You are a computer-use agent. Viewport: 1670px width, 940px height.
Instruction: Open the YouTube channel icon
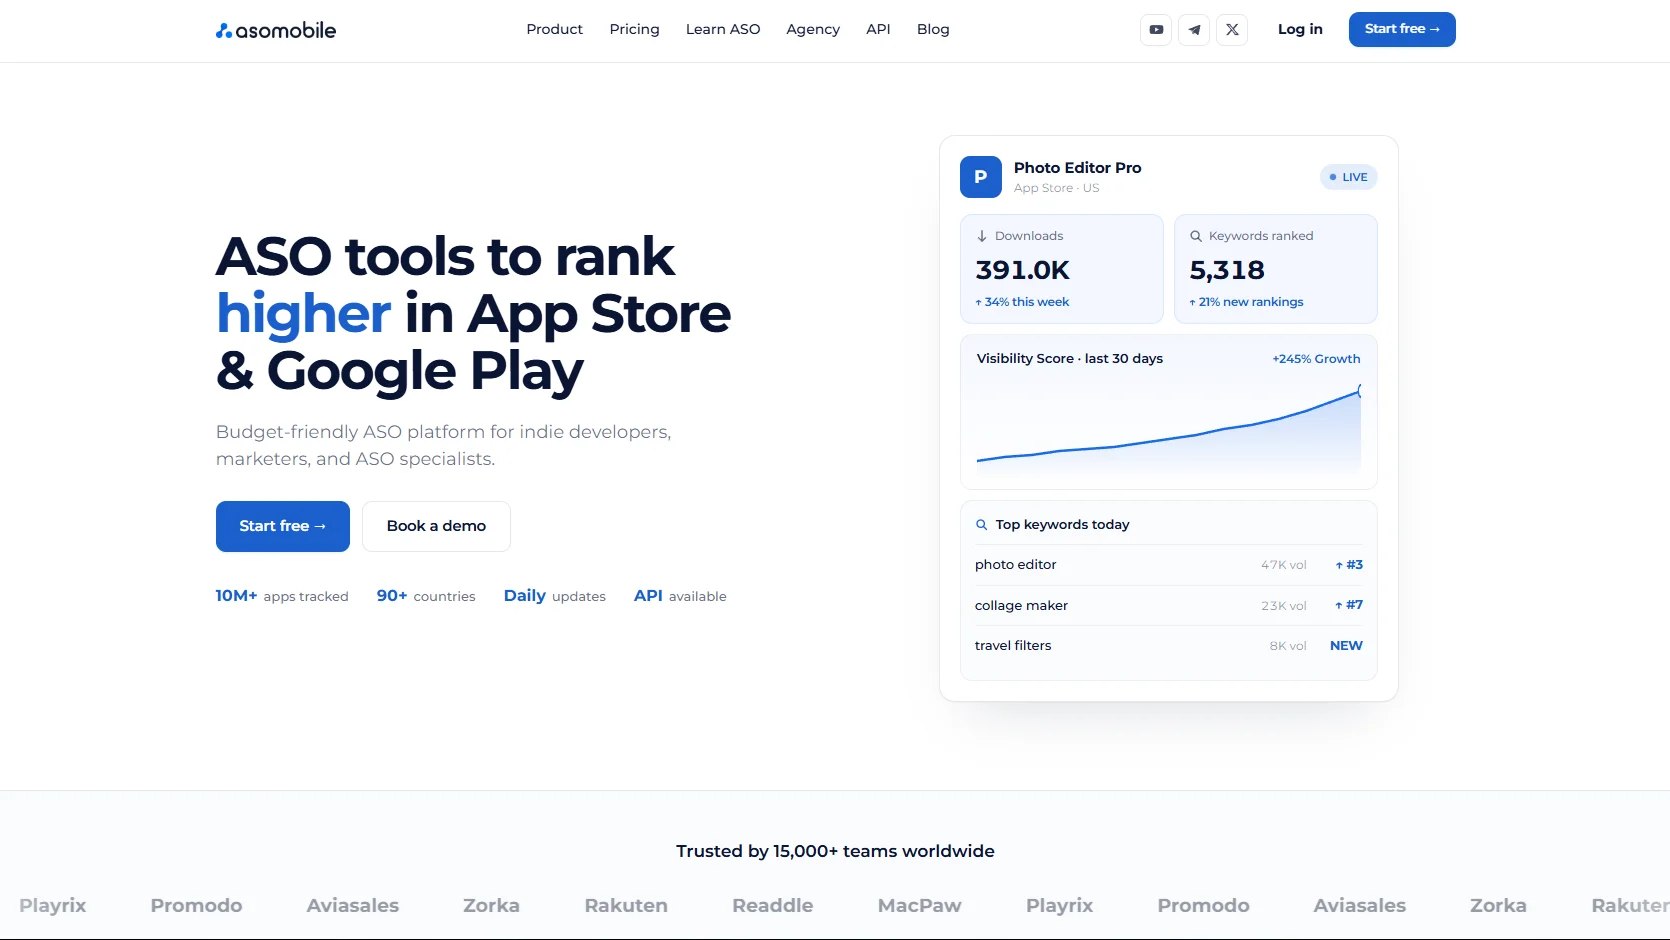[1156, 30]
